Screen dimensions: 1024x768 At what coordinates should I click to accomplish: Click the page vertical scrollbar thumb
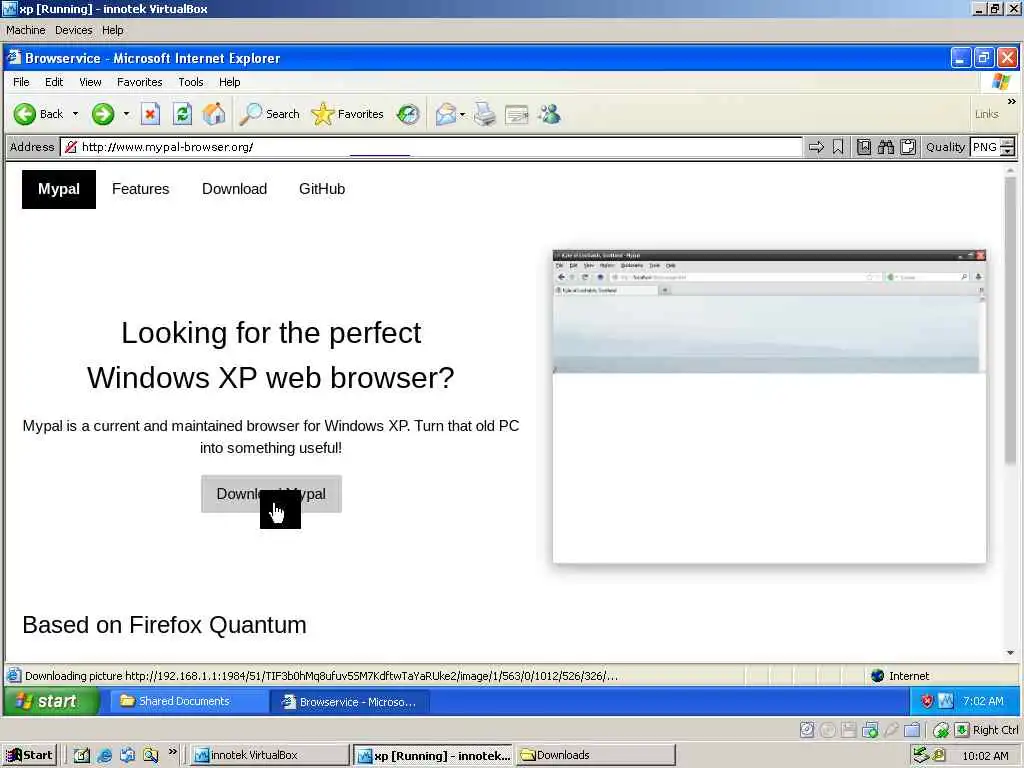1010,320
